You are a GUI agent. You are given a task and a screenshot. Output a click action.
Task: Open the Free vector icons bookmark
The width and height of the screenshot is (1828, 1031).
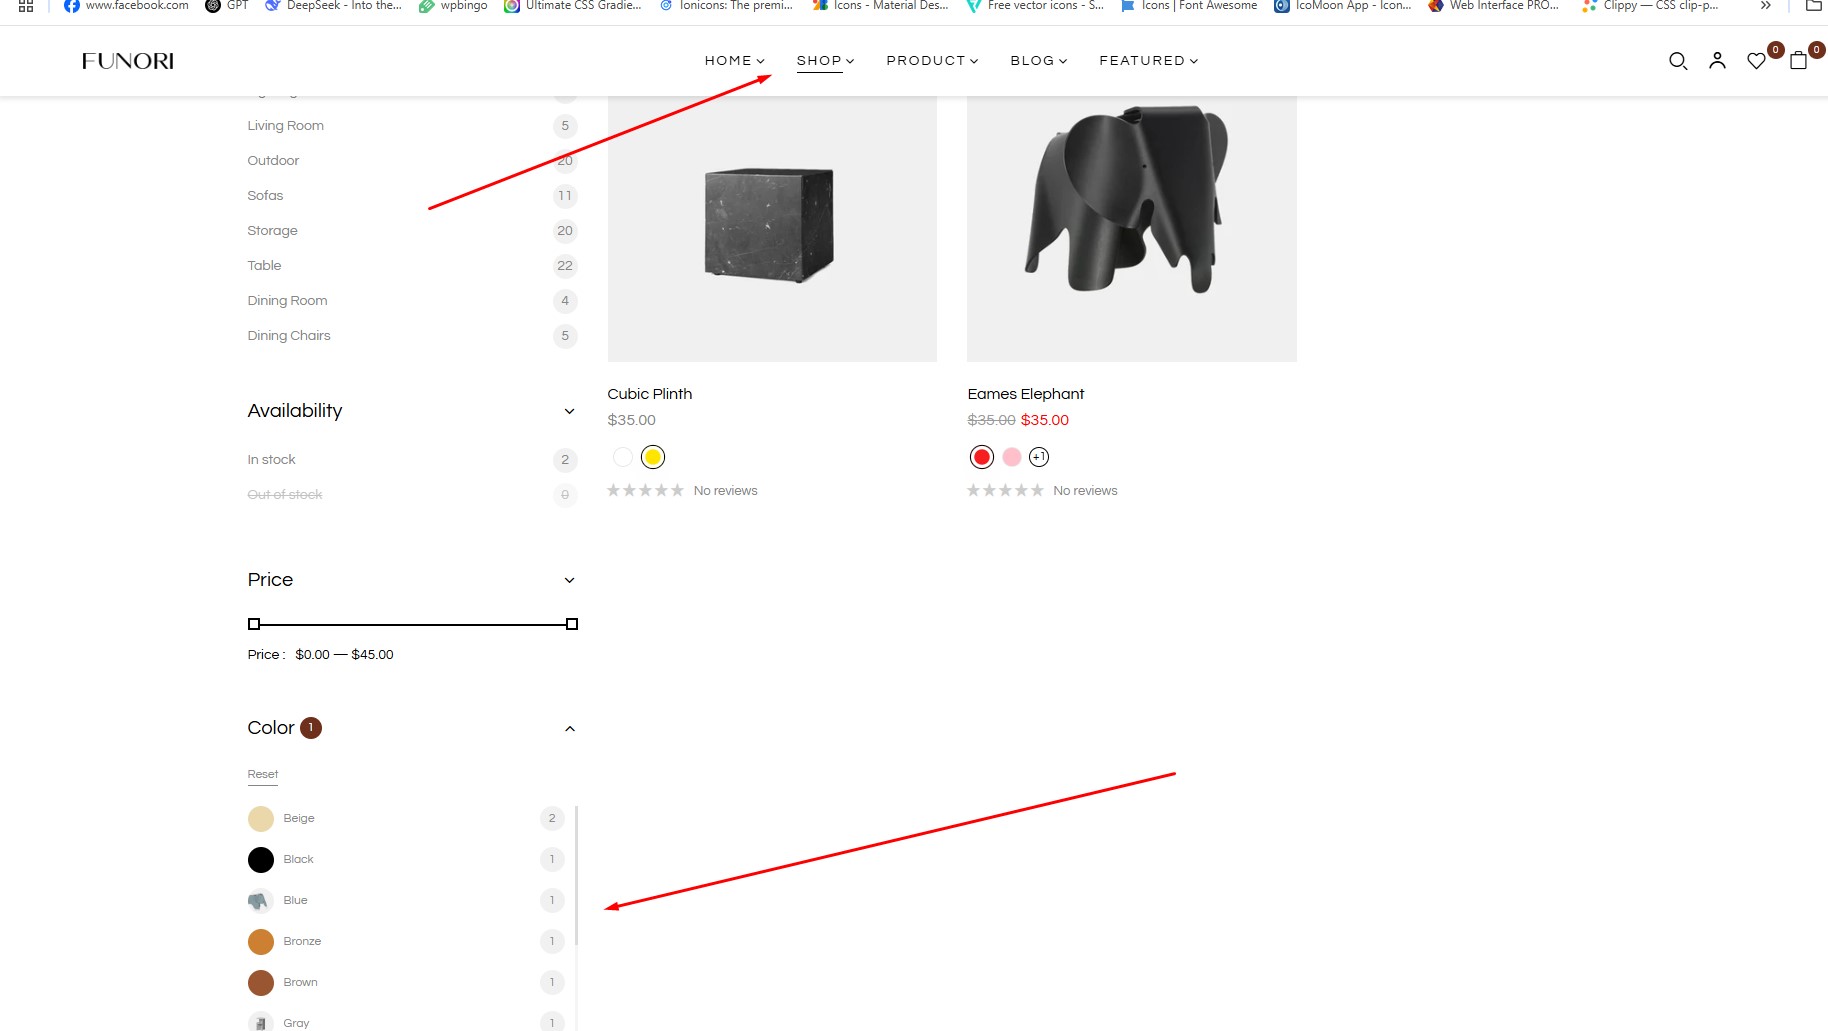(1035, 6)
